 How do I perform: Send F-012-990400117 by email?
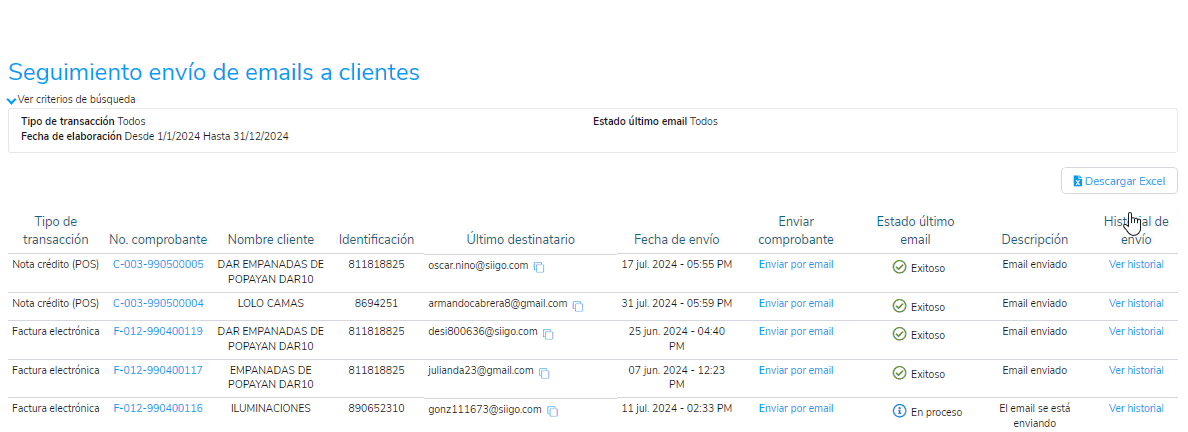tap(796, 371)
